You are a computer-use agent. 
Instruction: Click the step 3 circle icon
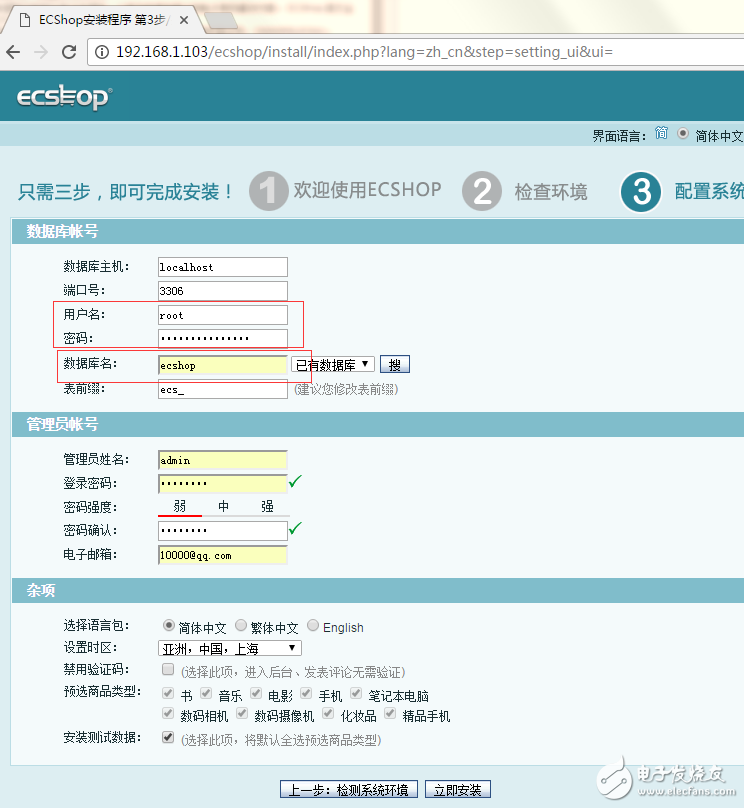[641, 191]
